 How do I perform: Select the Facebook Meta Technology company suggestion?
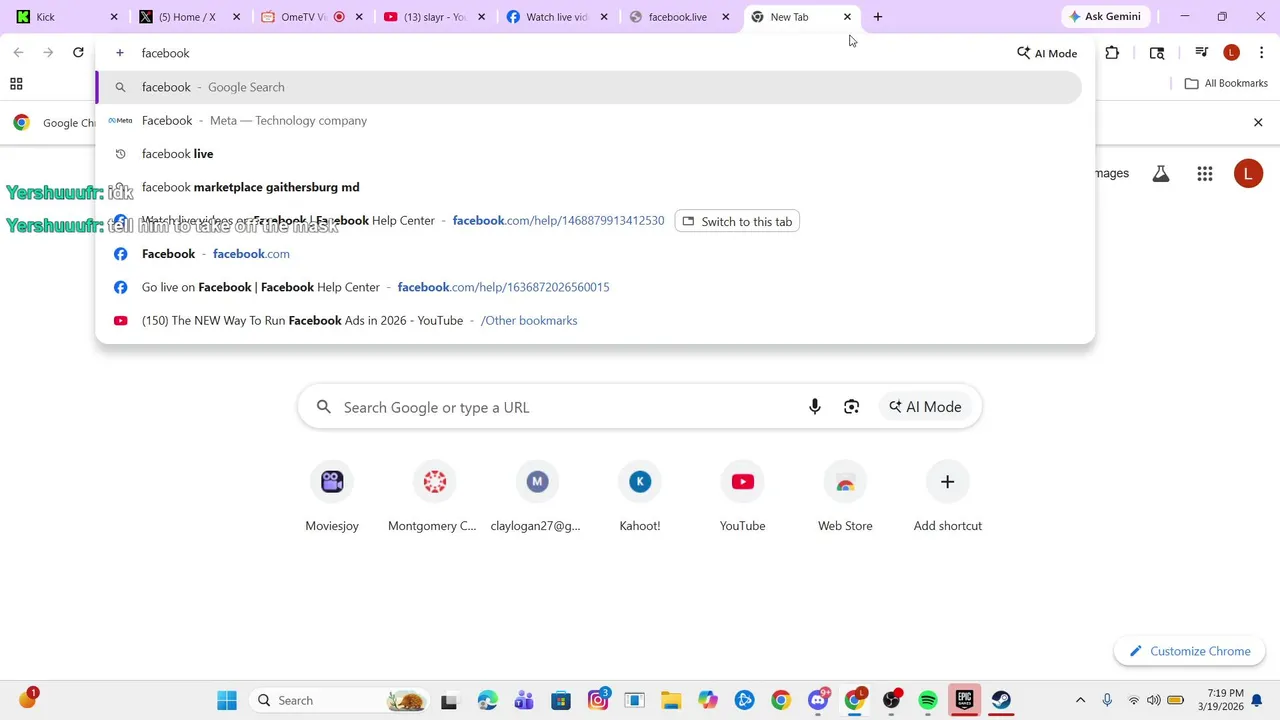point(589,120)
